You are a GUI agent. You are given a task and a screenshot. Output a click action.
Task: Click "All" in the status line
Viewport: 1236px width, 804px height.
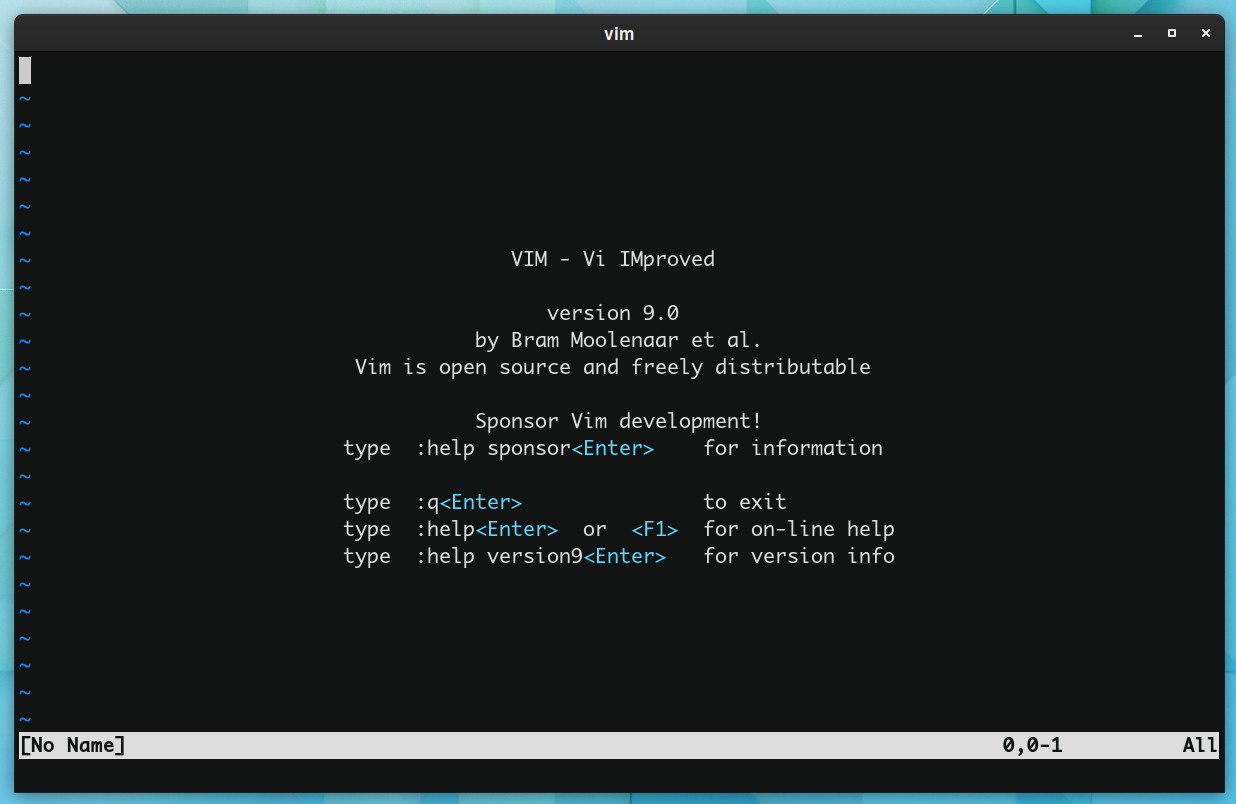coord(1200,745)
